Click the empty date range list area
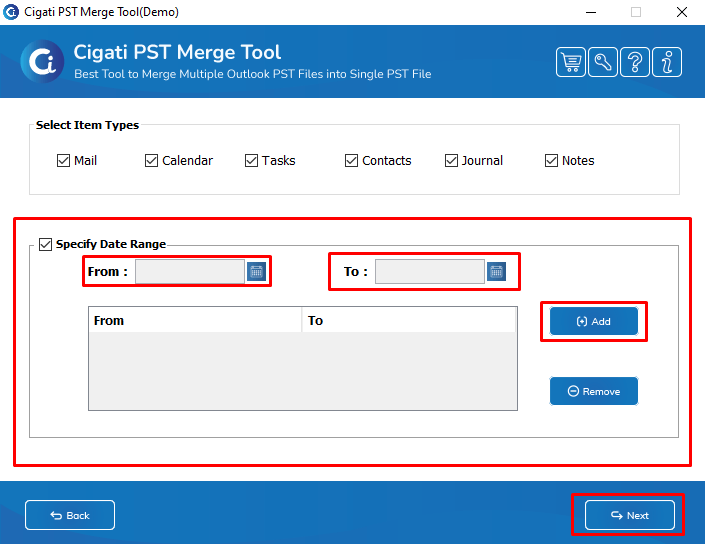 (303, 371)
